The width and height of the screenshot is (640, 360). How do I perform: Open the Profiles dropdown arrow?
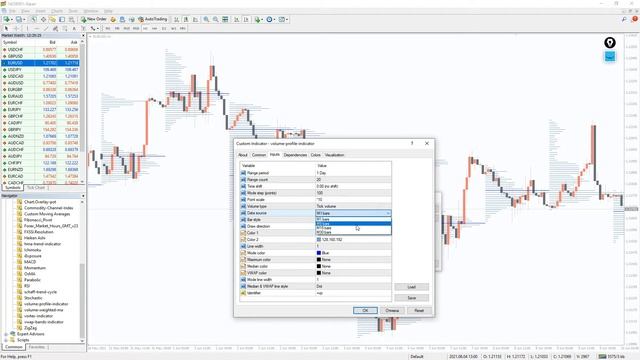point(24,19)
